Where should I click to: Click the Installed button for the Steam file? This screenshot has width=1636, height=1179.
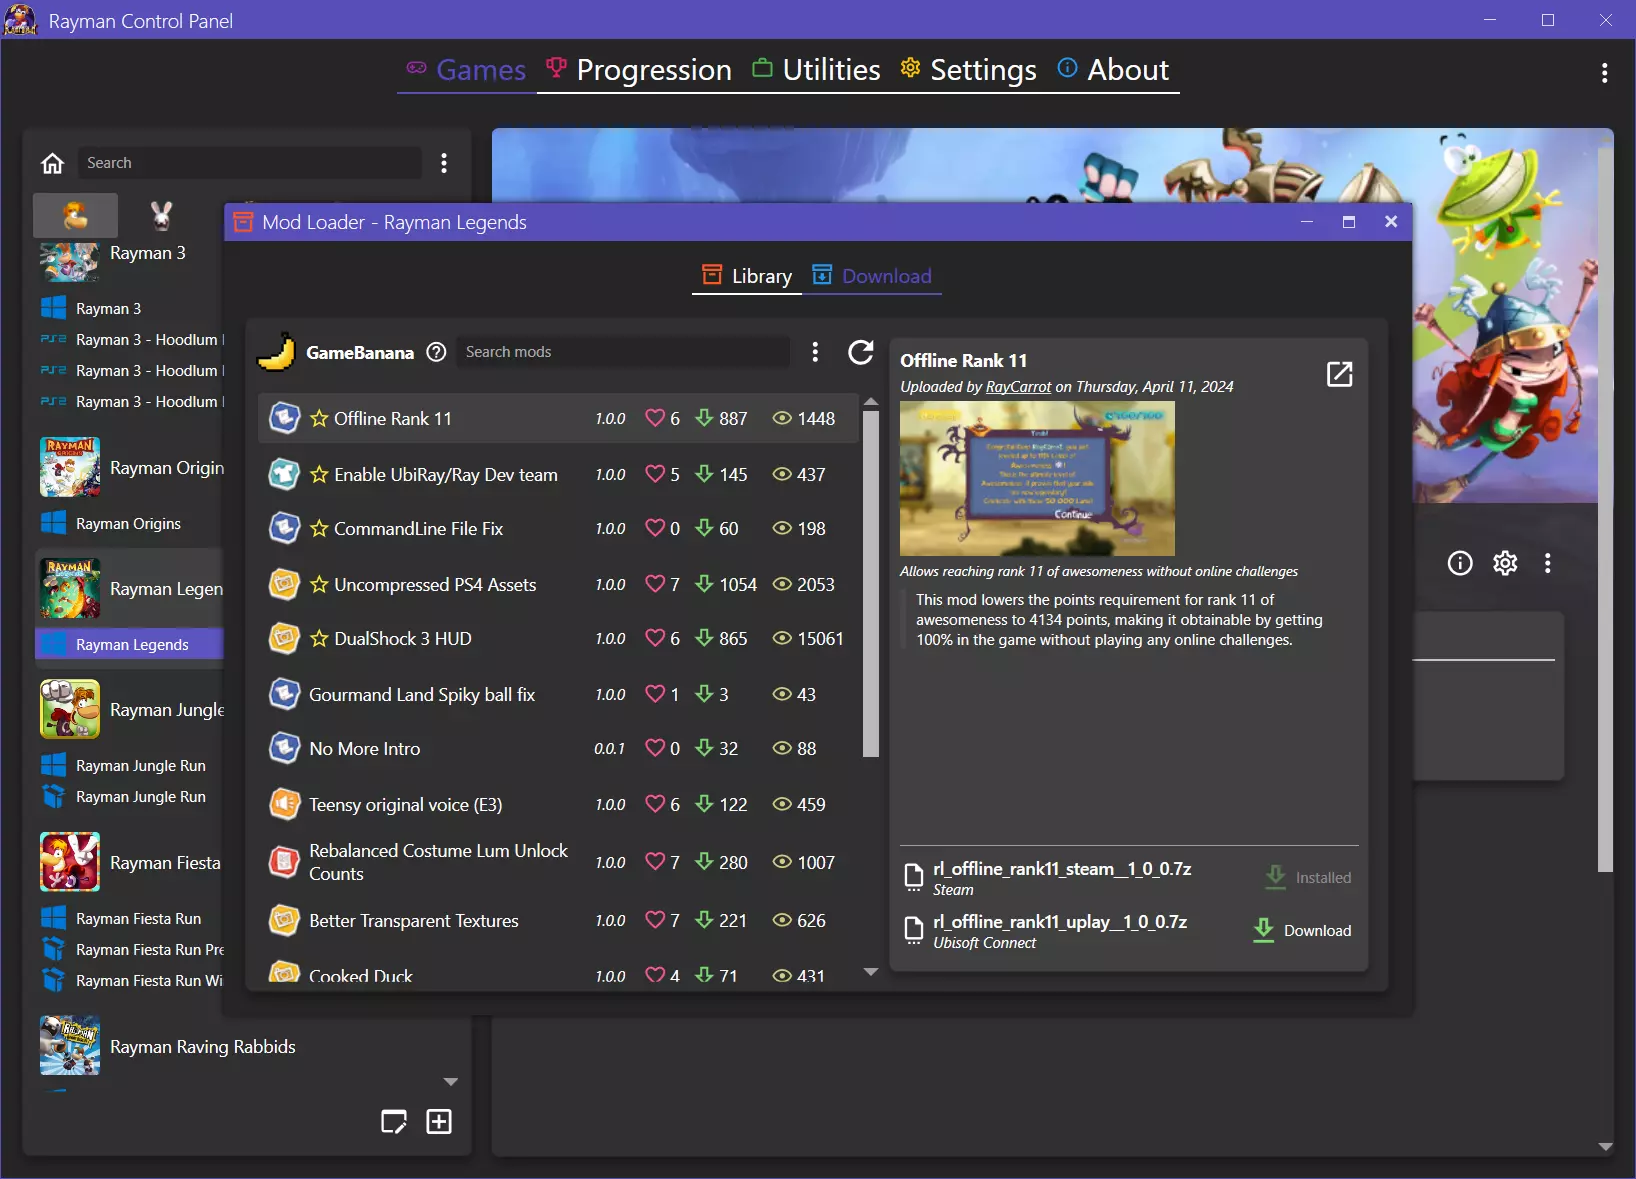[1308, 877]
